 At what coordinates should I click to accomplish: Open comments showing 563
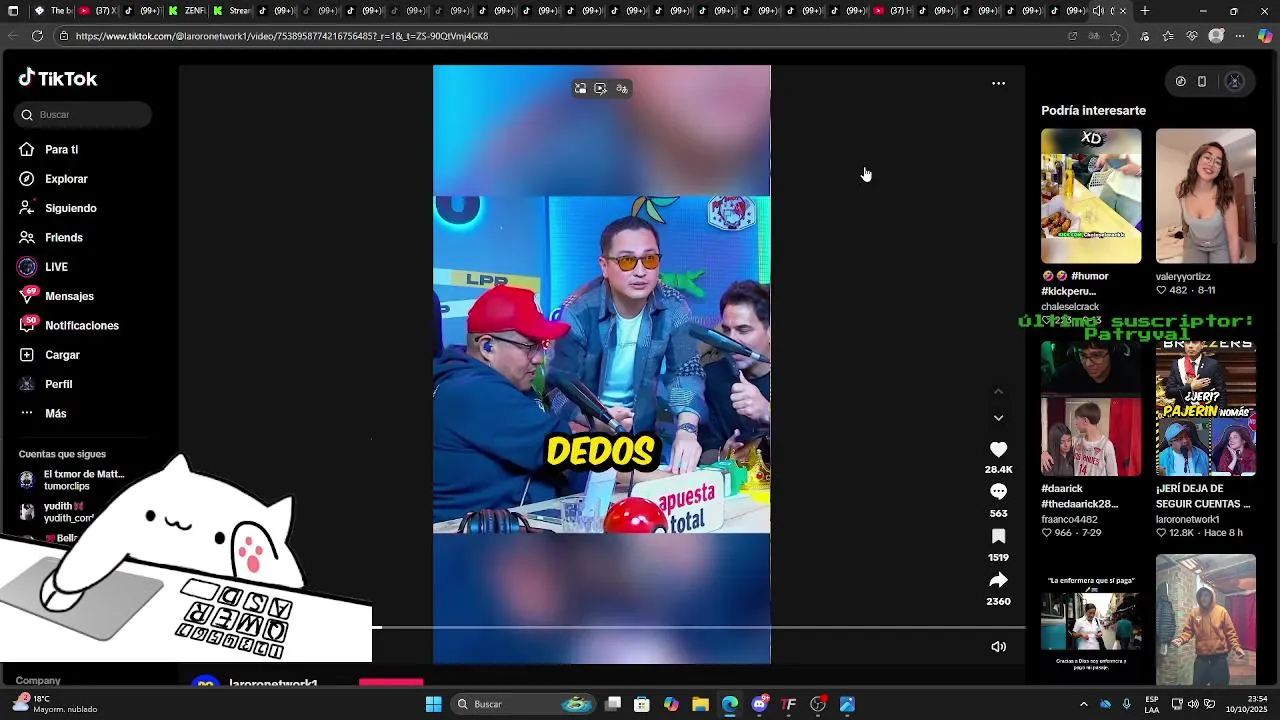point(998,492)
